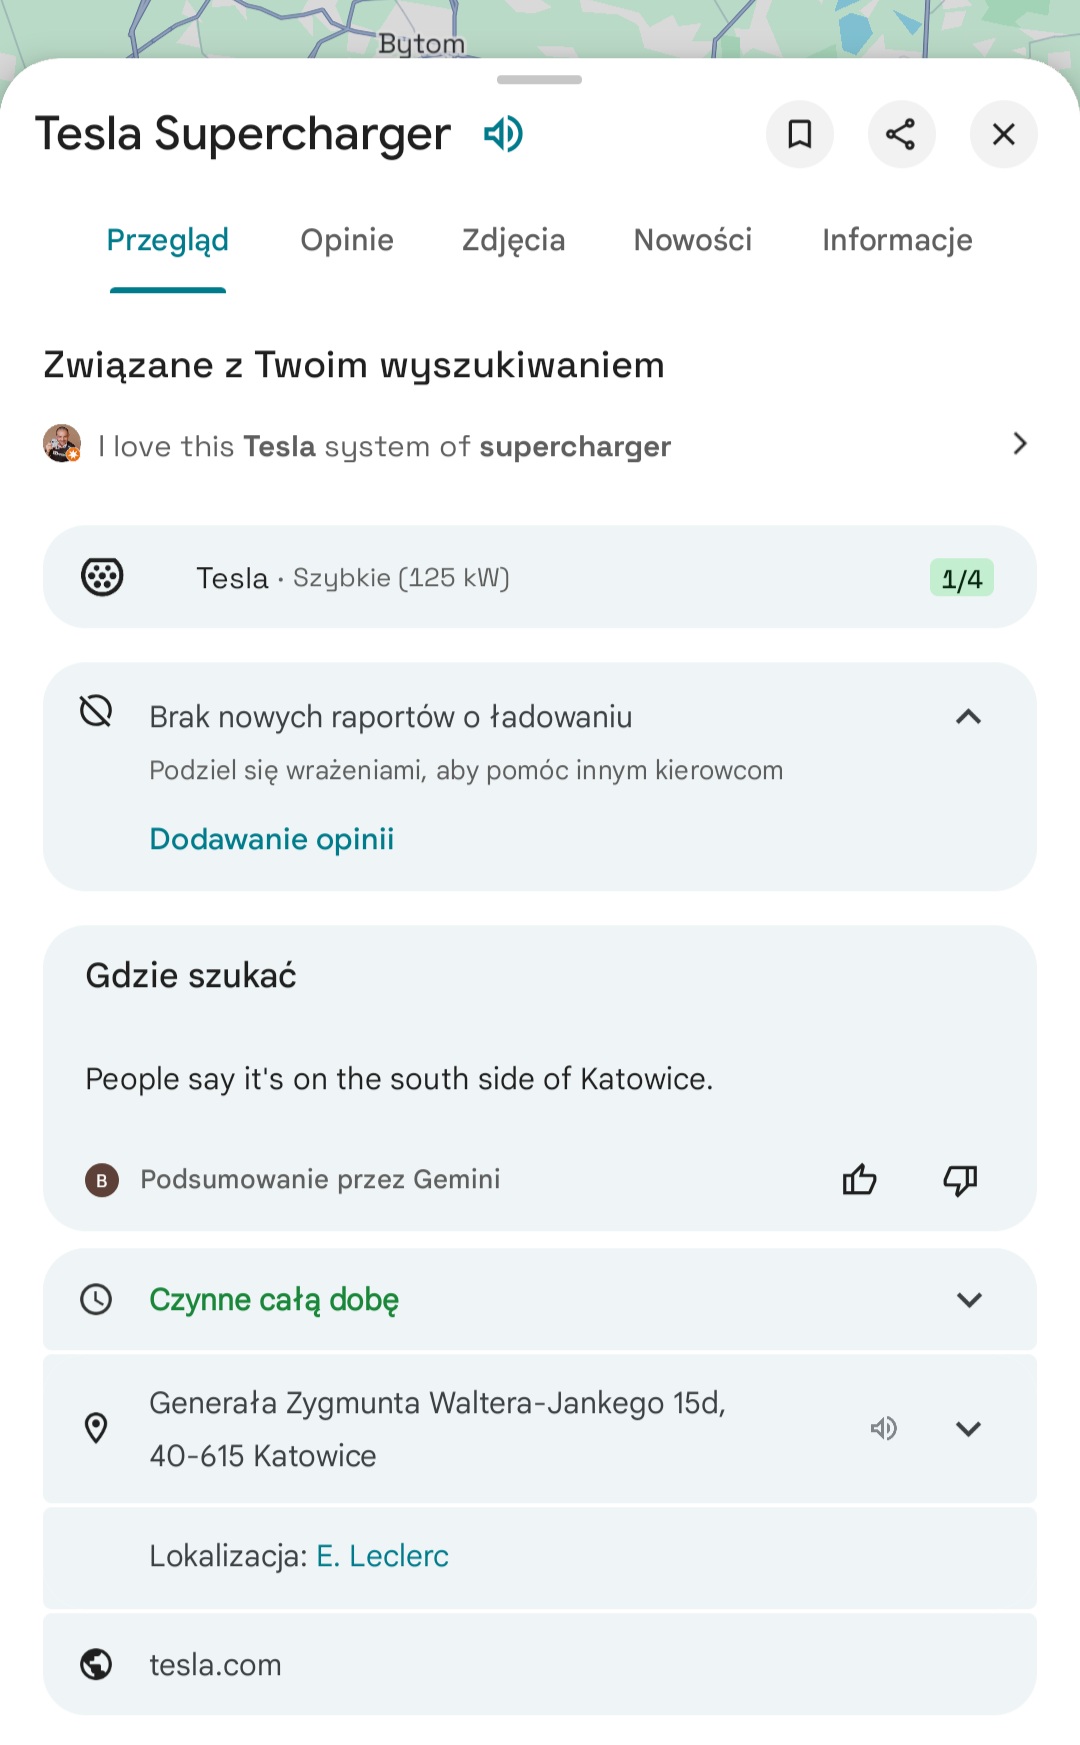Expand the address details chevron

point(968,1428)
